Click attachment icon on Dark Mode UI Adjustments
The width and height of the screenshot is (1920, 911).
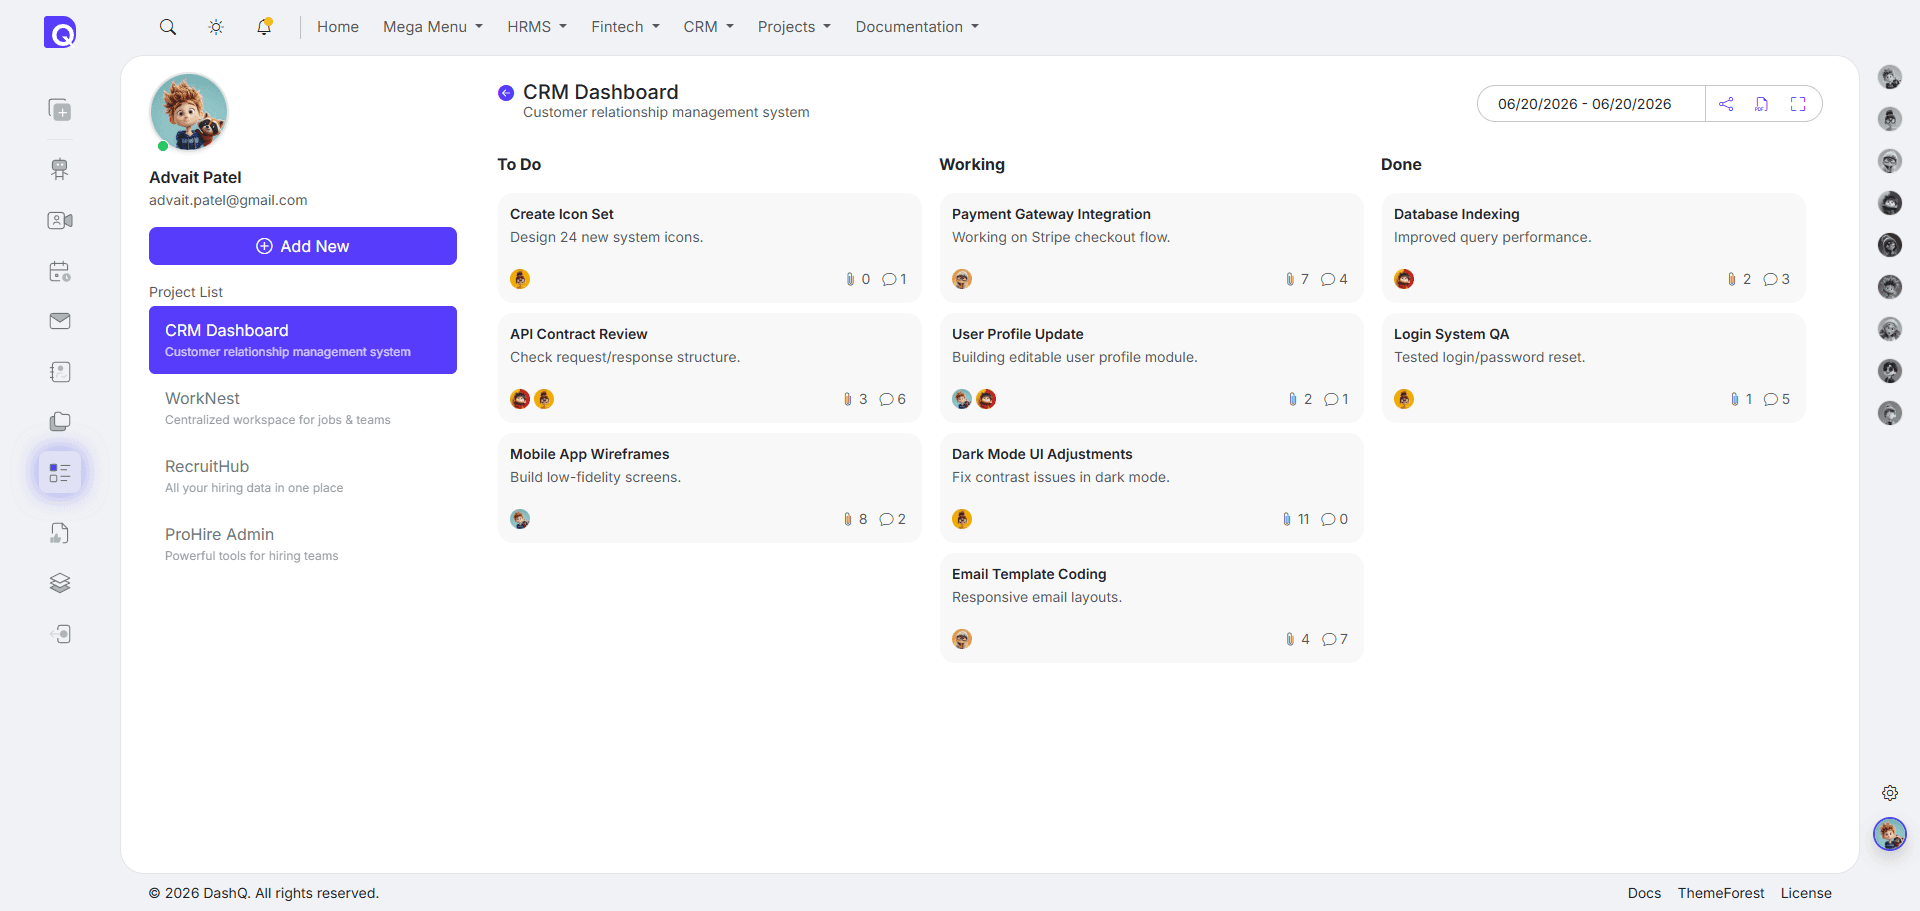pyautogui.click(x=1287, y=519)
